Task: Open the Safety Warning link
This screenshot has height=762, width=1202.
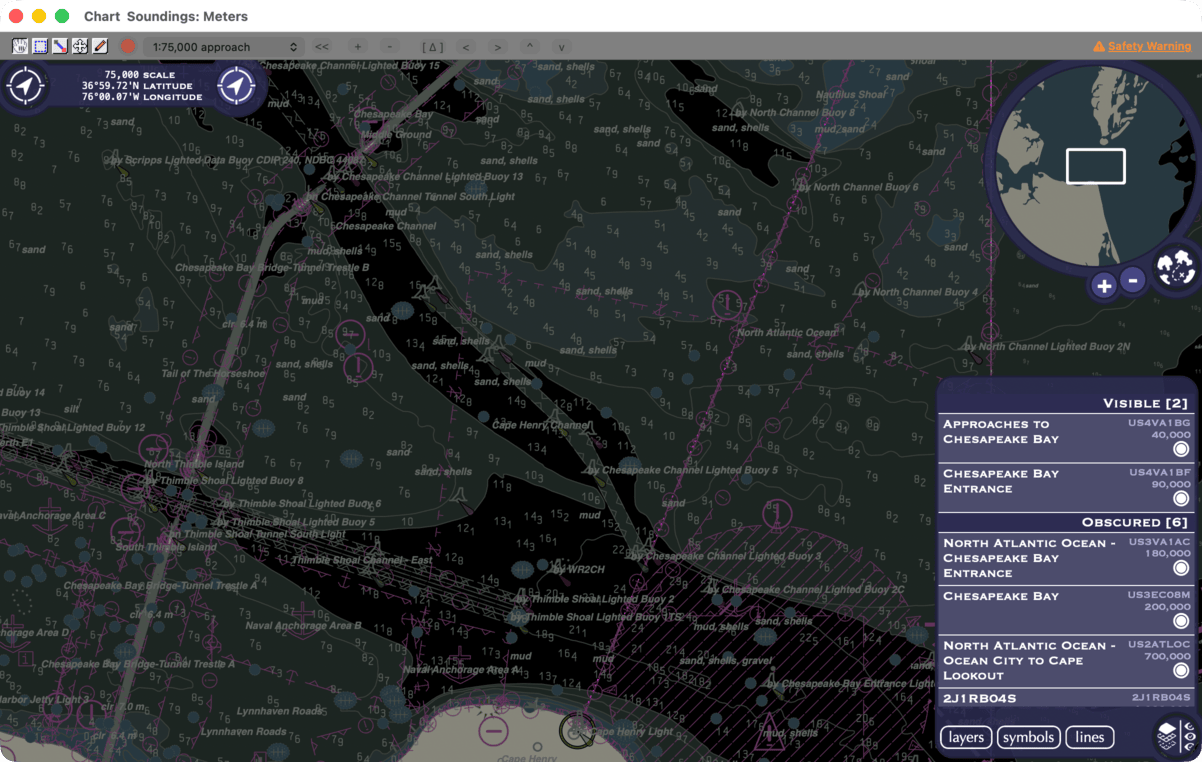Action: coord(1142,46)
